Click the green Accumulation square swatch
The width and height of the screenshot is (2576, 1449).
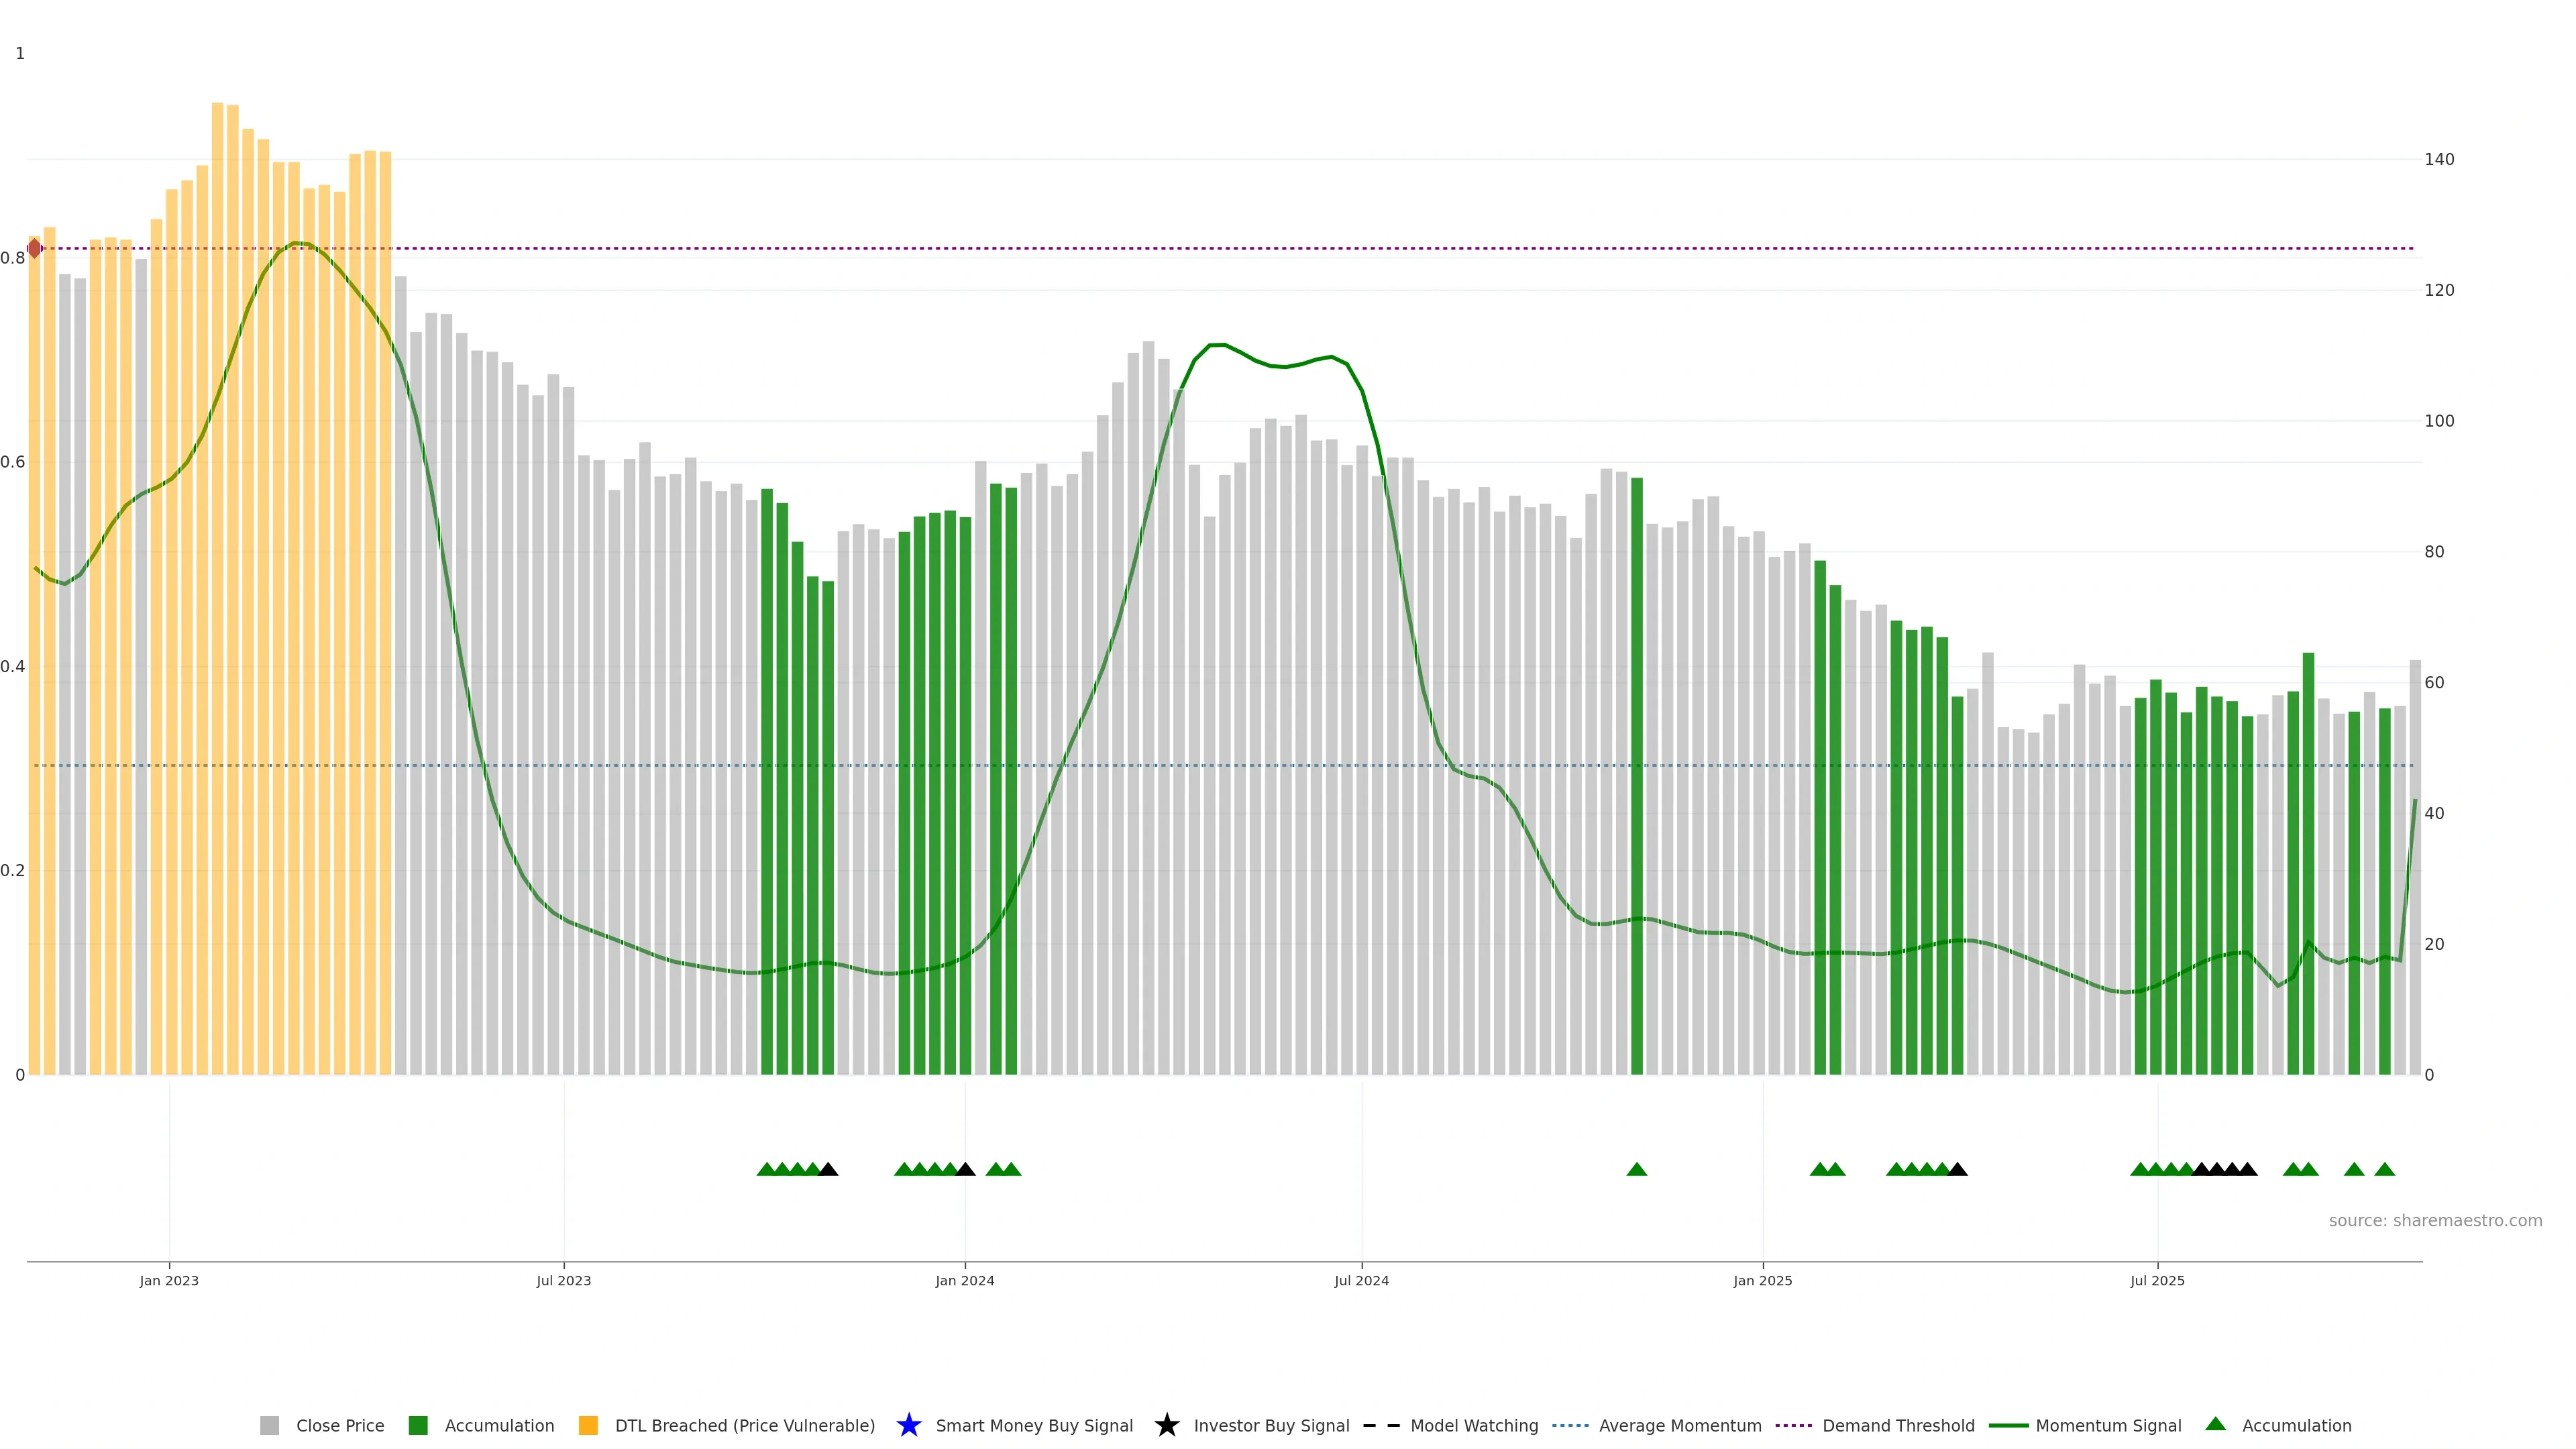point(418,1425)
